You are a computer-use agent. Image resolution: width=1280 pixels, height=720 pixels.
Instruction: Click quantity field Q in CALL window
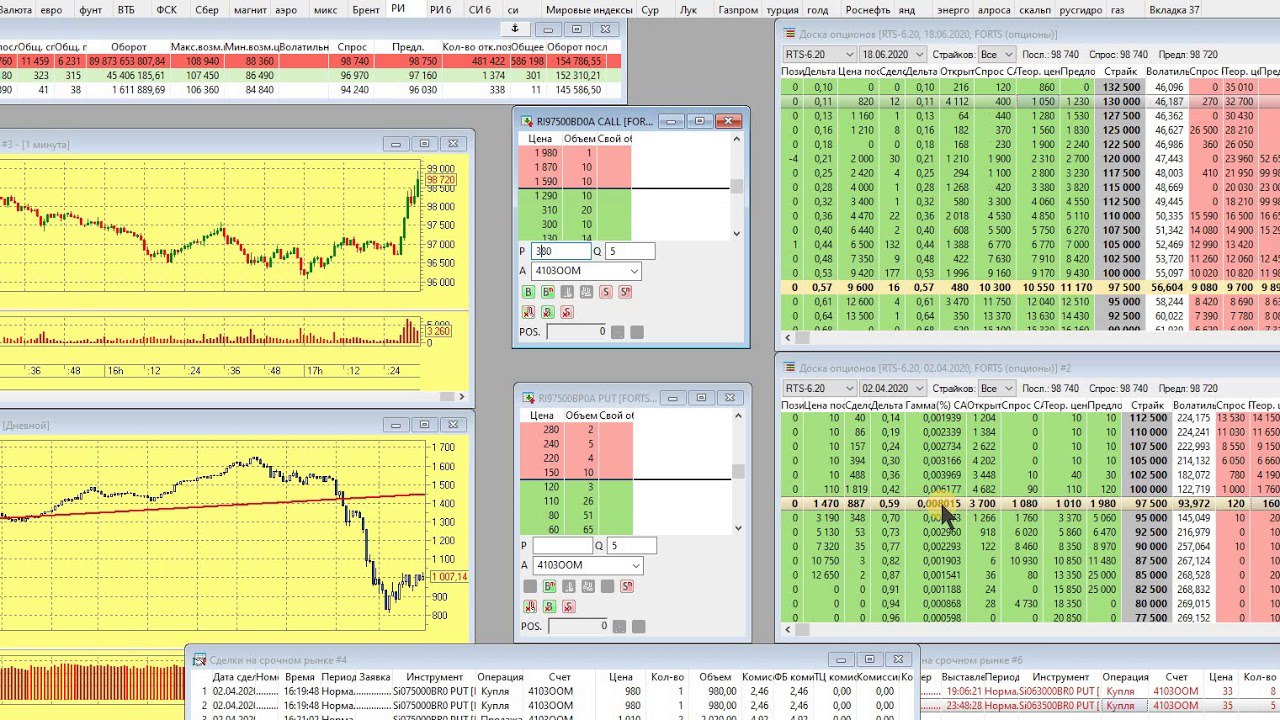click(x=630, y=252)
